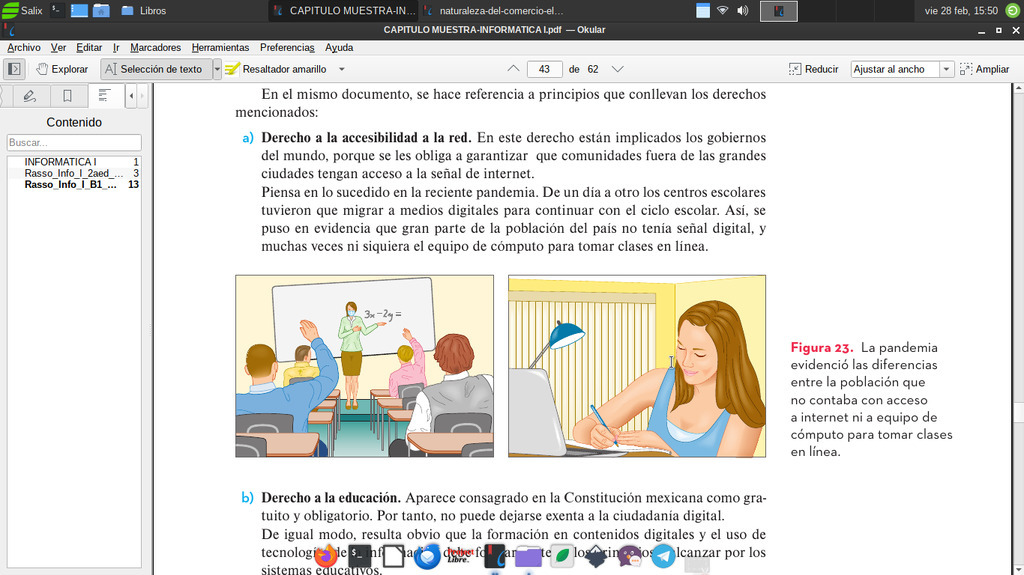Launch terminal from top panel

pos(57,10)
